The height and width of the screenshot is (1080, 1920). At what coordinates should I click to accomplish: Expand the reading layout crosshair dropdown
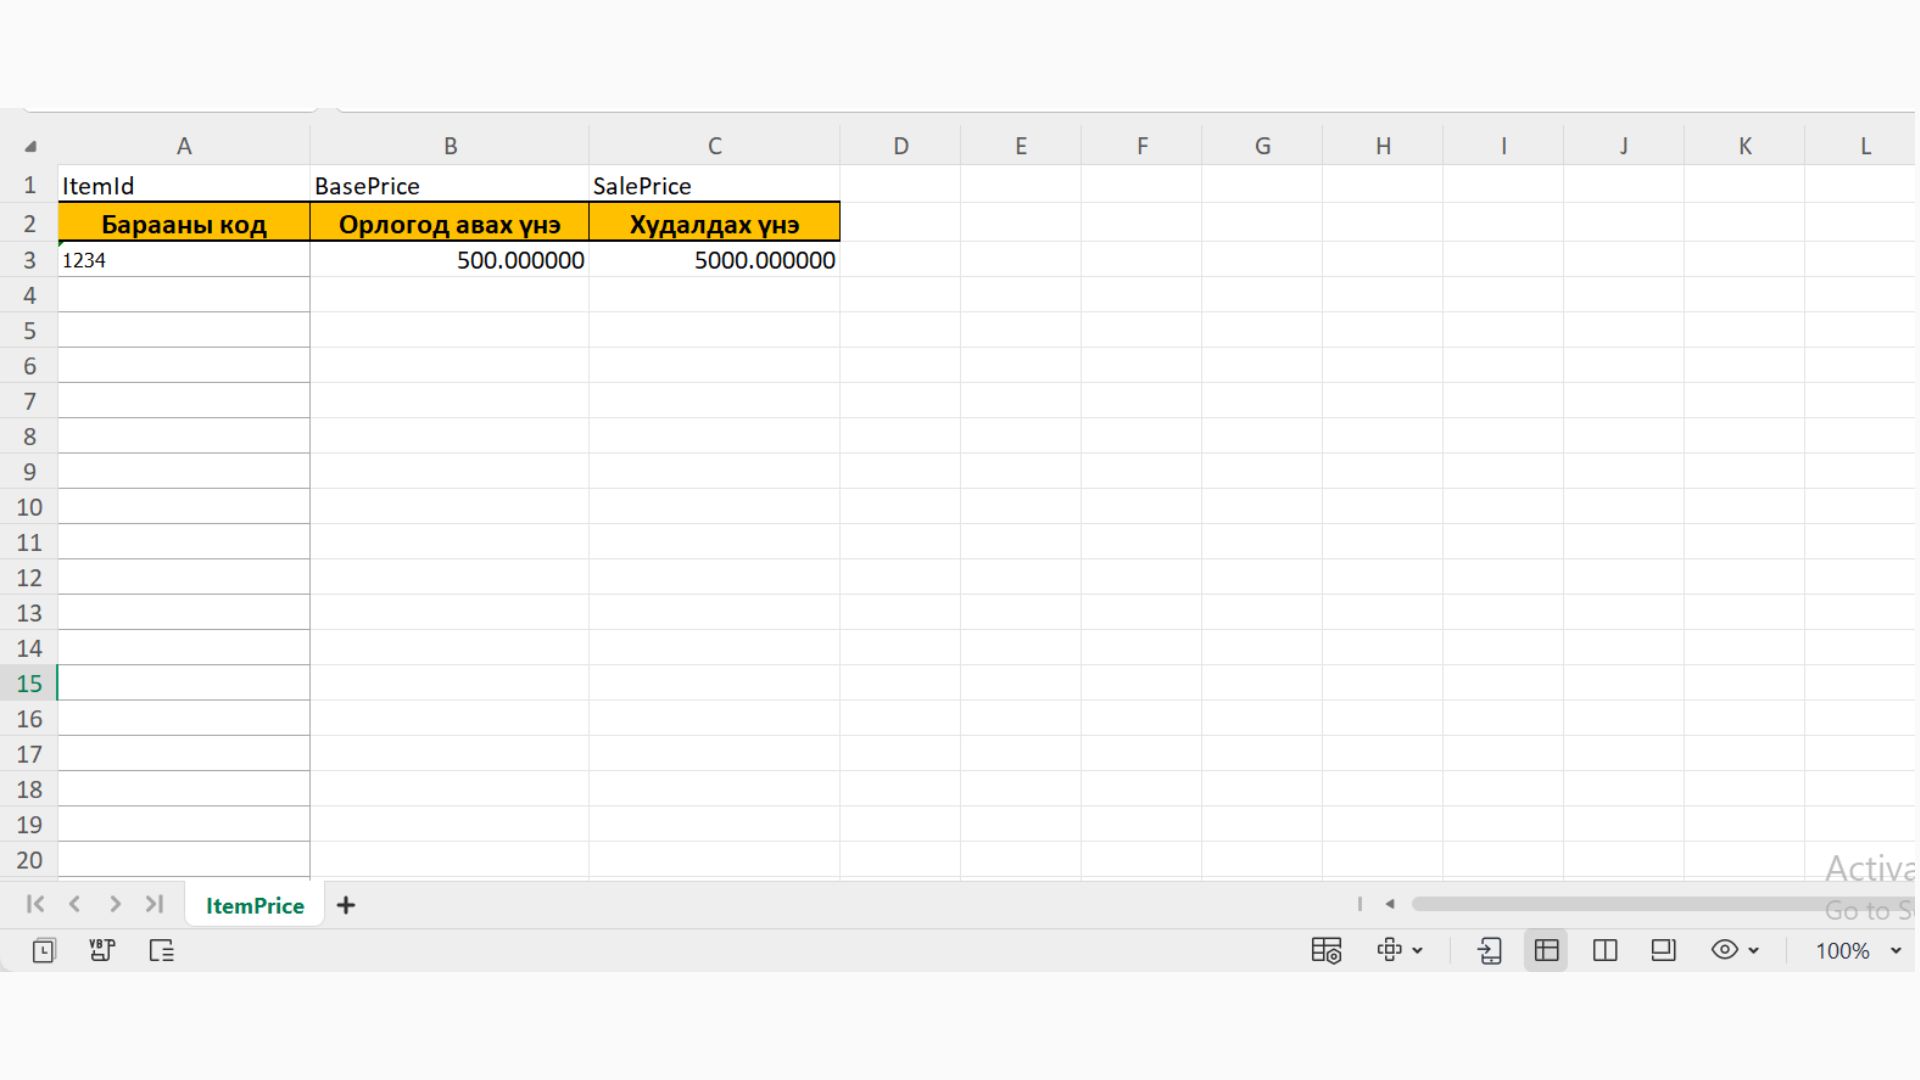pyautogui.click(x=1417, y=951)
